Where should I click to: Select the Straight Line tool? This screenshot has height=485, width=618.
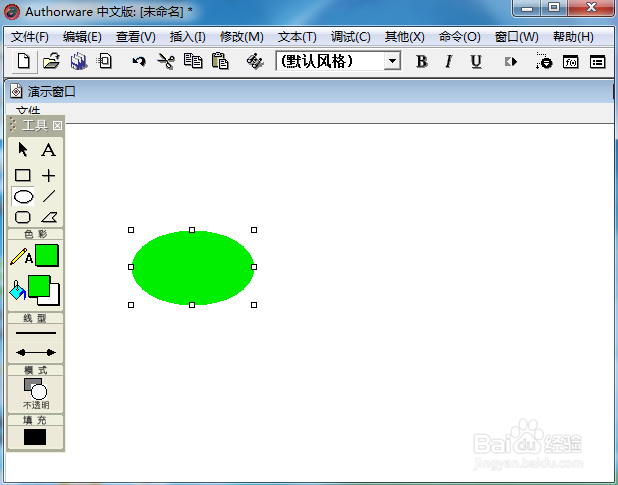click(x=48, y=176)
